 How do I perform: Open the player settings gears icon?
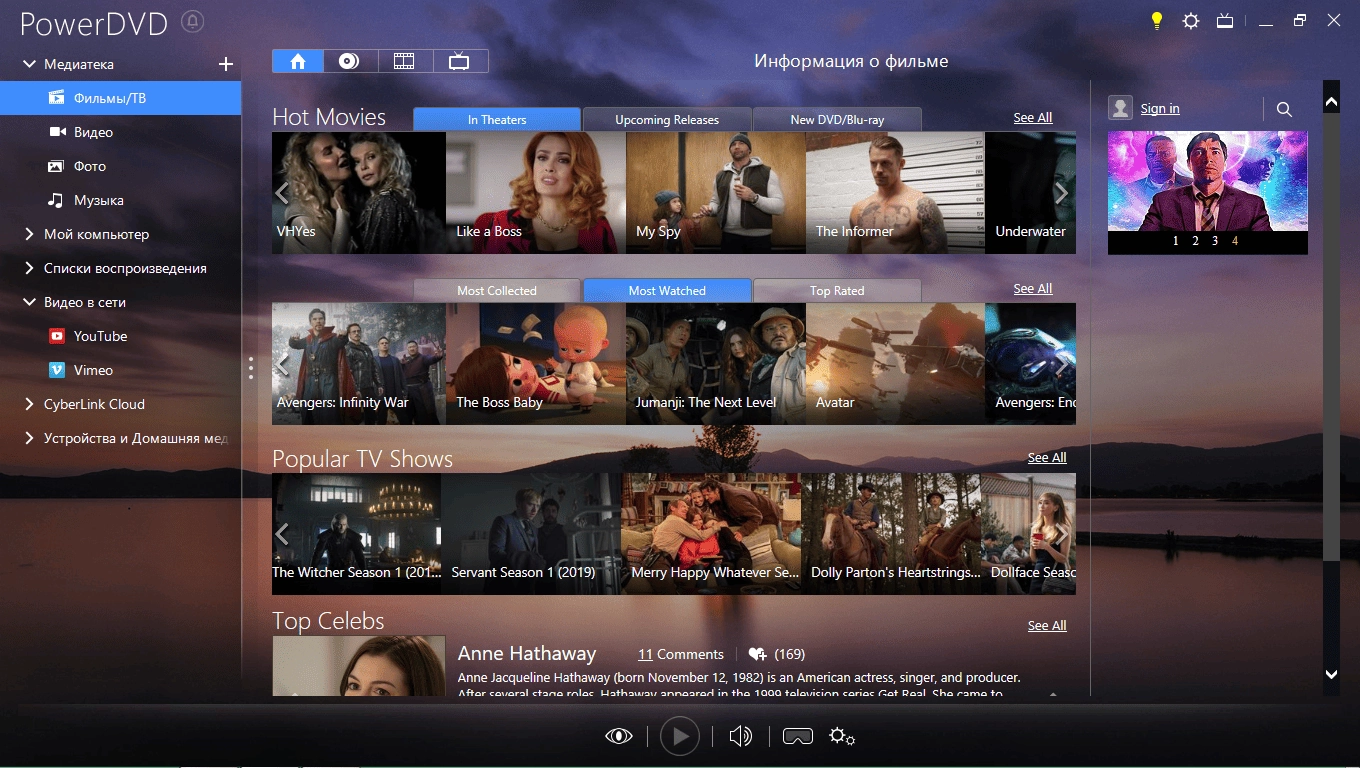click(x=842, y=737)
